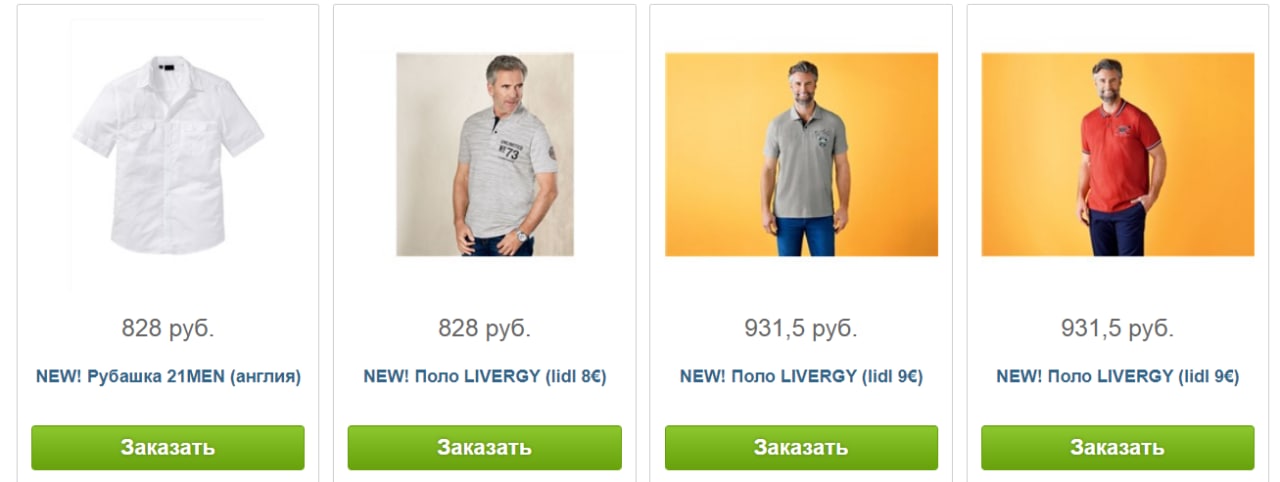
Task: View the plain grey polo on orange background
Action: pos(801,155)
